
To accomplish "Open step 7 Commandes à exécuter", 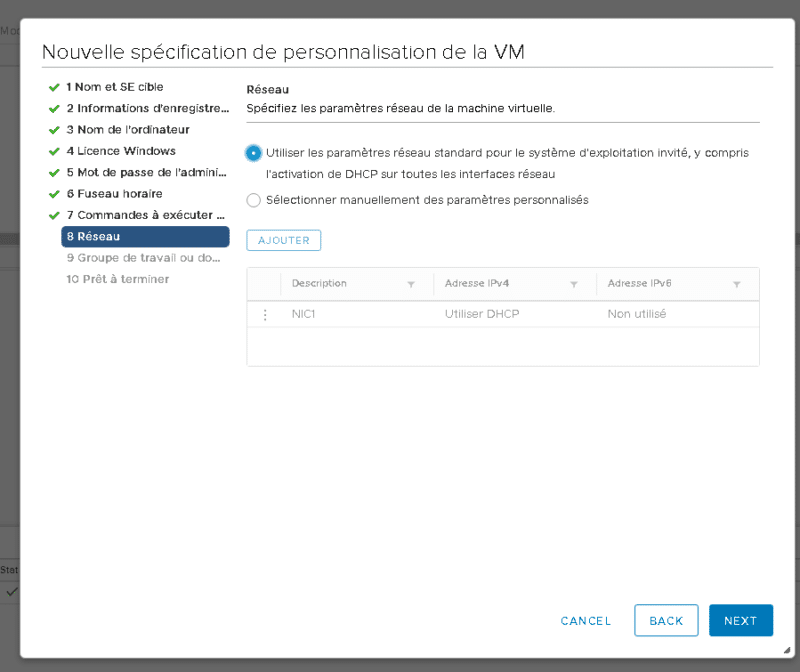I will pyautogui.click(x=143, y=215).
